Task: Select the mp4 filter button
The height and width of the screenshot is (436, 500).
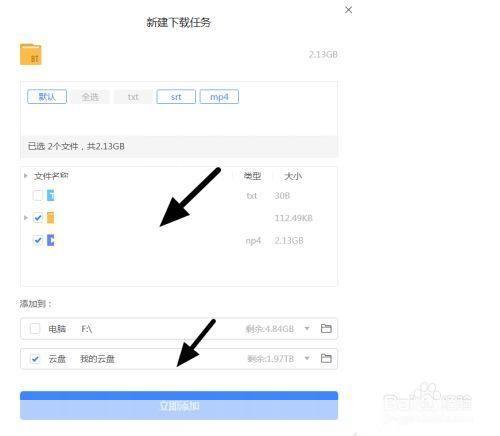Action: [x=219, y=97]
